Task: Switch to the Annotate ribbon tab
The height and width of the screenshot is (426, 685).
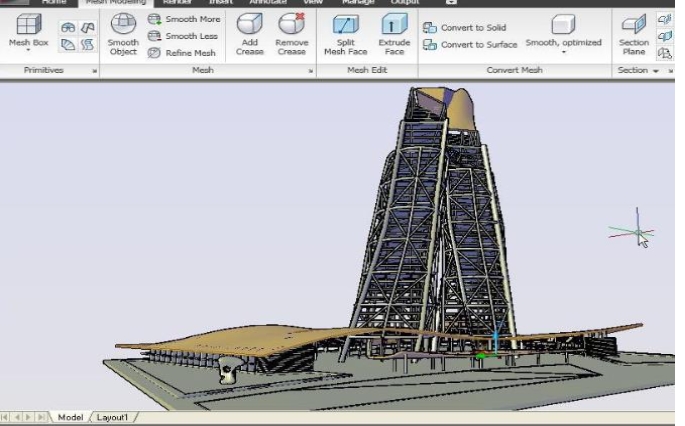Action: tap(268, 2)
